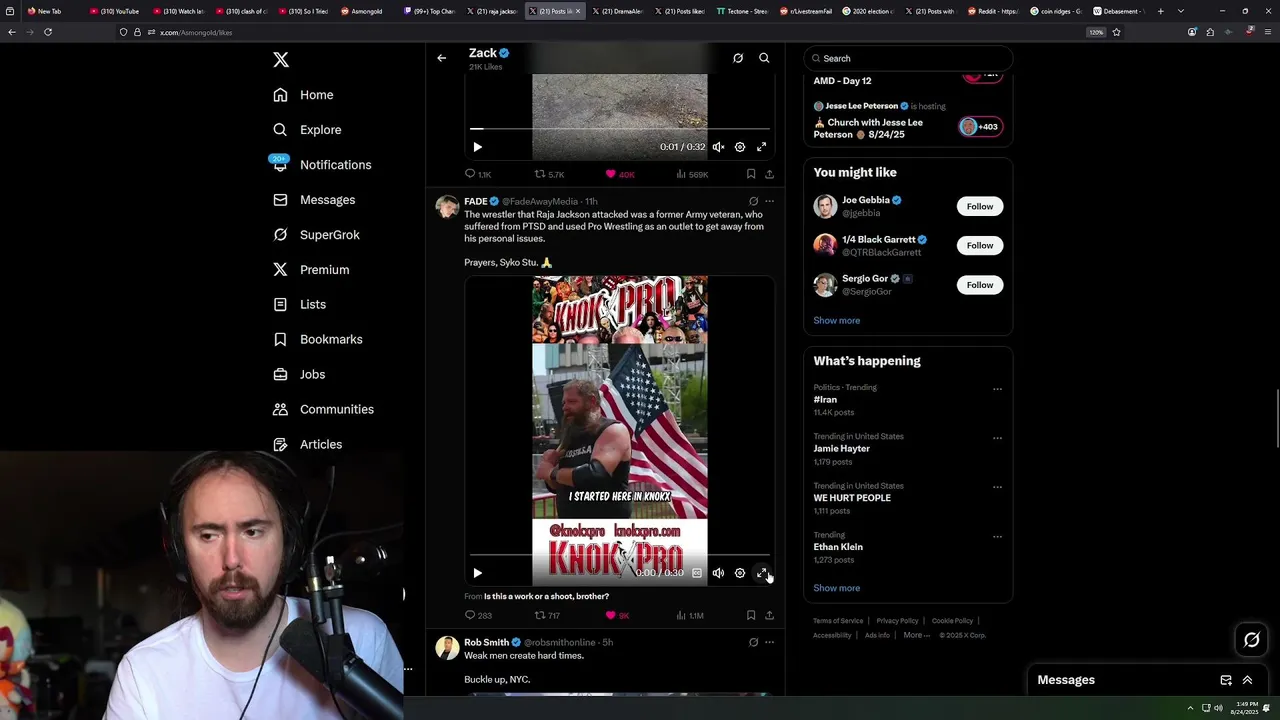Bookmark FADE's post
Viewport: 1280px width, 720px height.
tap(751, 615)
